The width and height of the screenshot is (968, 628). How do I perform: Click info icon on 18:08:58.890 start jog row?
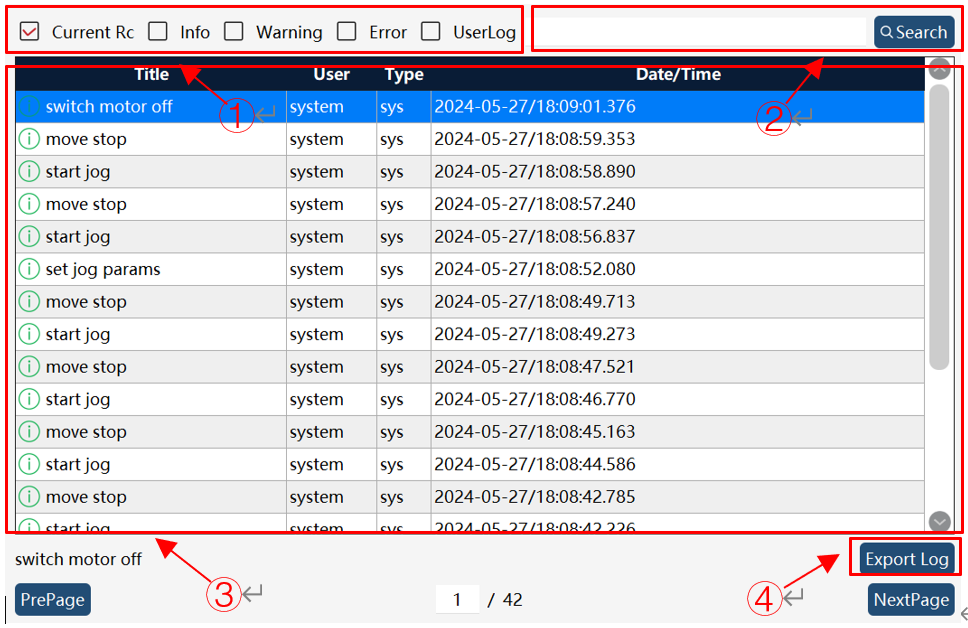click(x=29, y=171)
